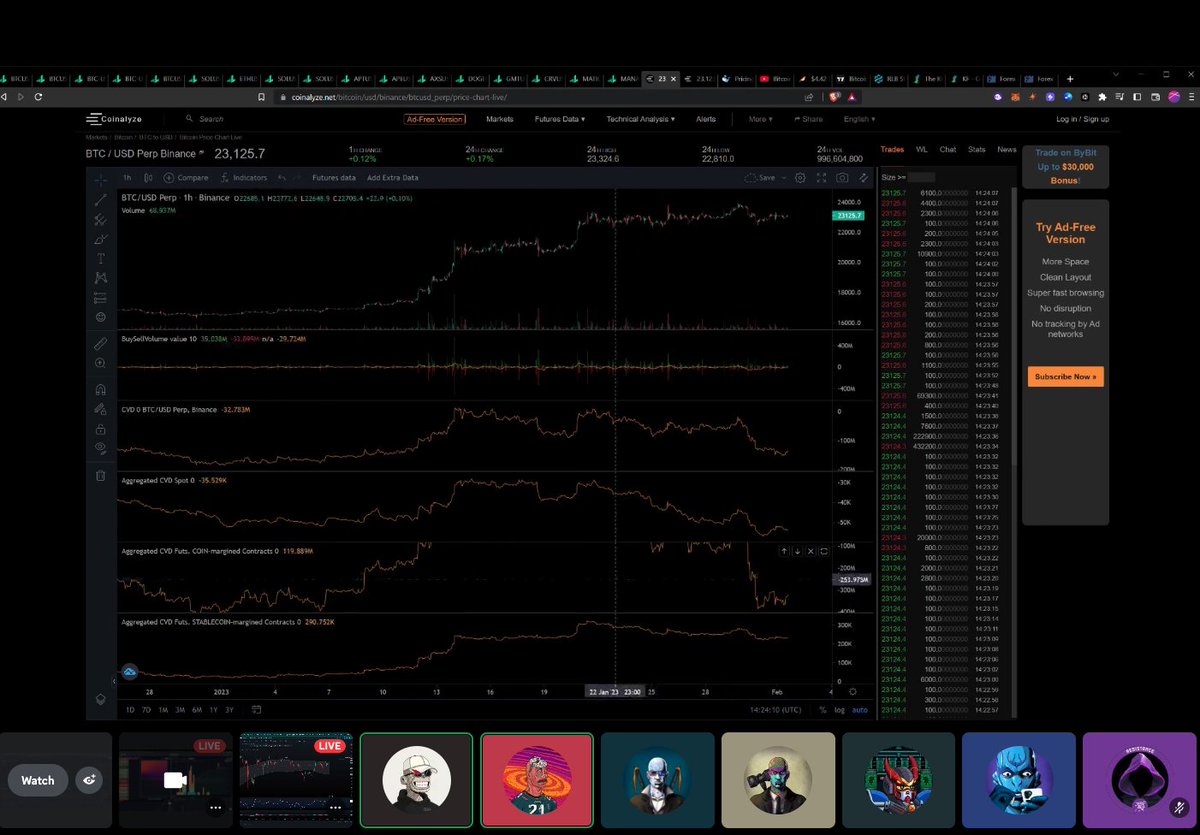Click the Size >= filter input
This screenshot has height=835, width=1200.
point(921,177)
